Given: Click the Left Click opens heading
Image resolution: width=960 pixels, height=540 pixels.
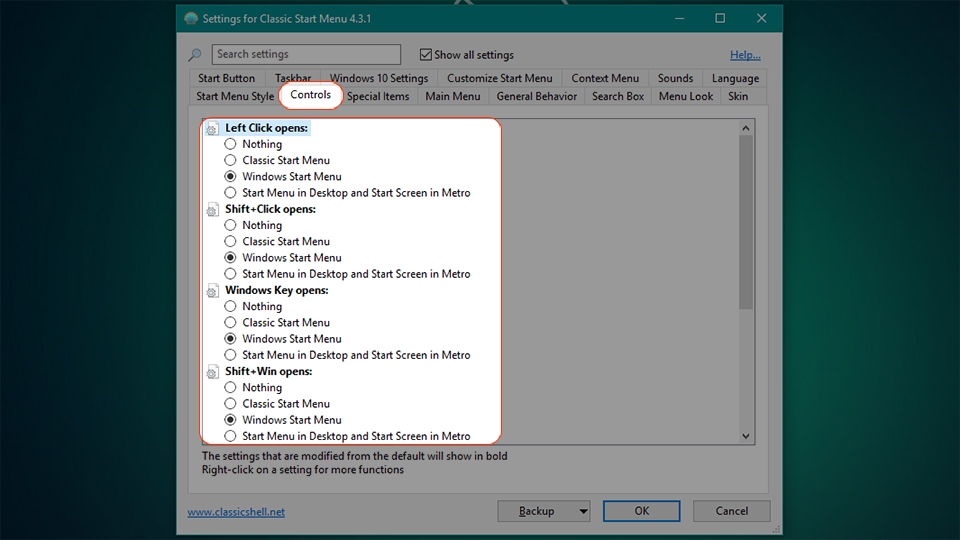Looking at the screenshot, I should pyautogui.click(x=266, y=128).
